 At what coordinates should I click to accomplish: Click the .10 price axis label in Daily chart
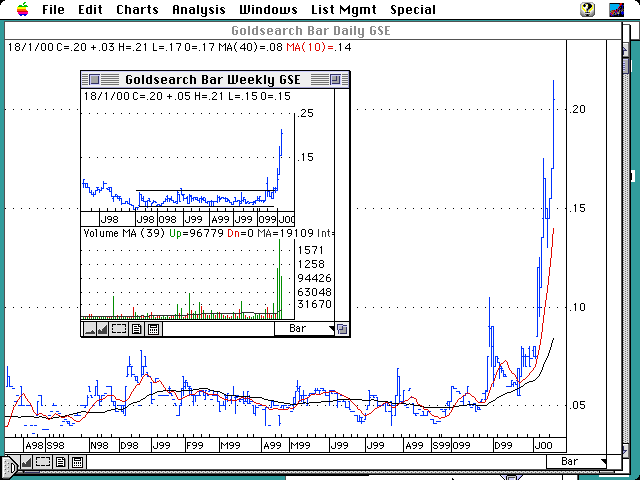578,307
